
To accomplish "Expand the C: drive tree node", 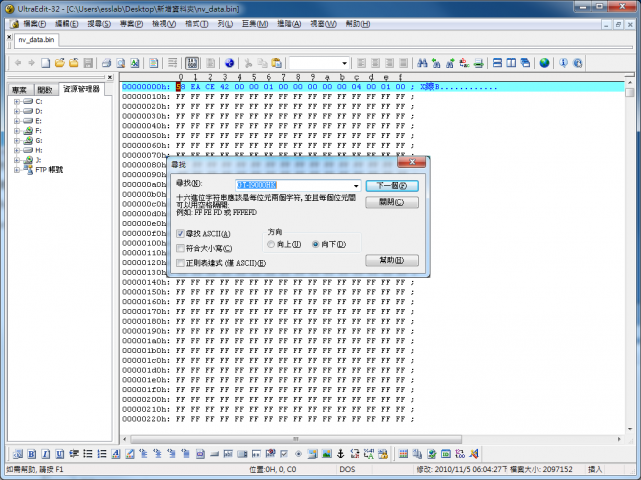I will pos(17,101).
